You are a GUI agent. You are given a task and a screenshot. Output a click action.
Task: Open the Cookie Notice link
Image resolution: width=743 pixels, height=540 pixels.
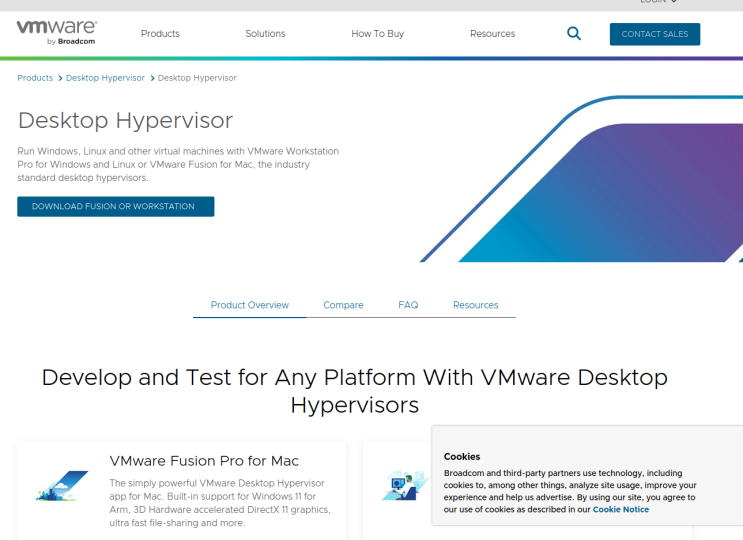[x=621, y=510]
